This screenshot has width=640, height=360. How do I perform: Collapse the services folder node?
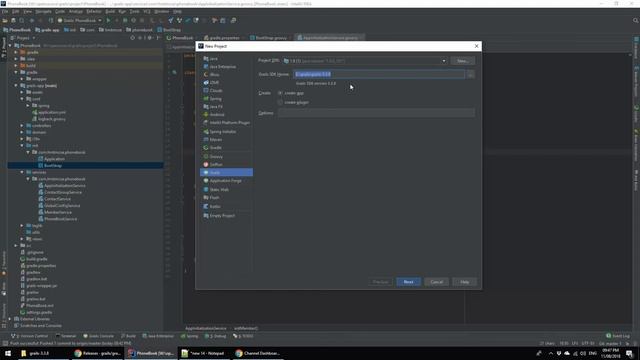(22, 172)
